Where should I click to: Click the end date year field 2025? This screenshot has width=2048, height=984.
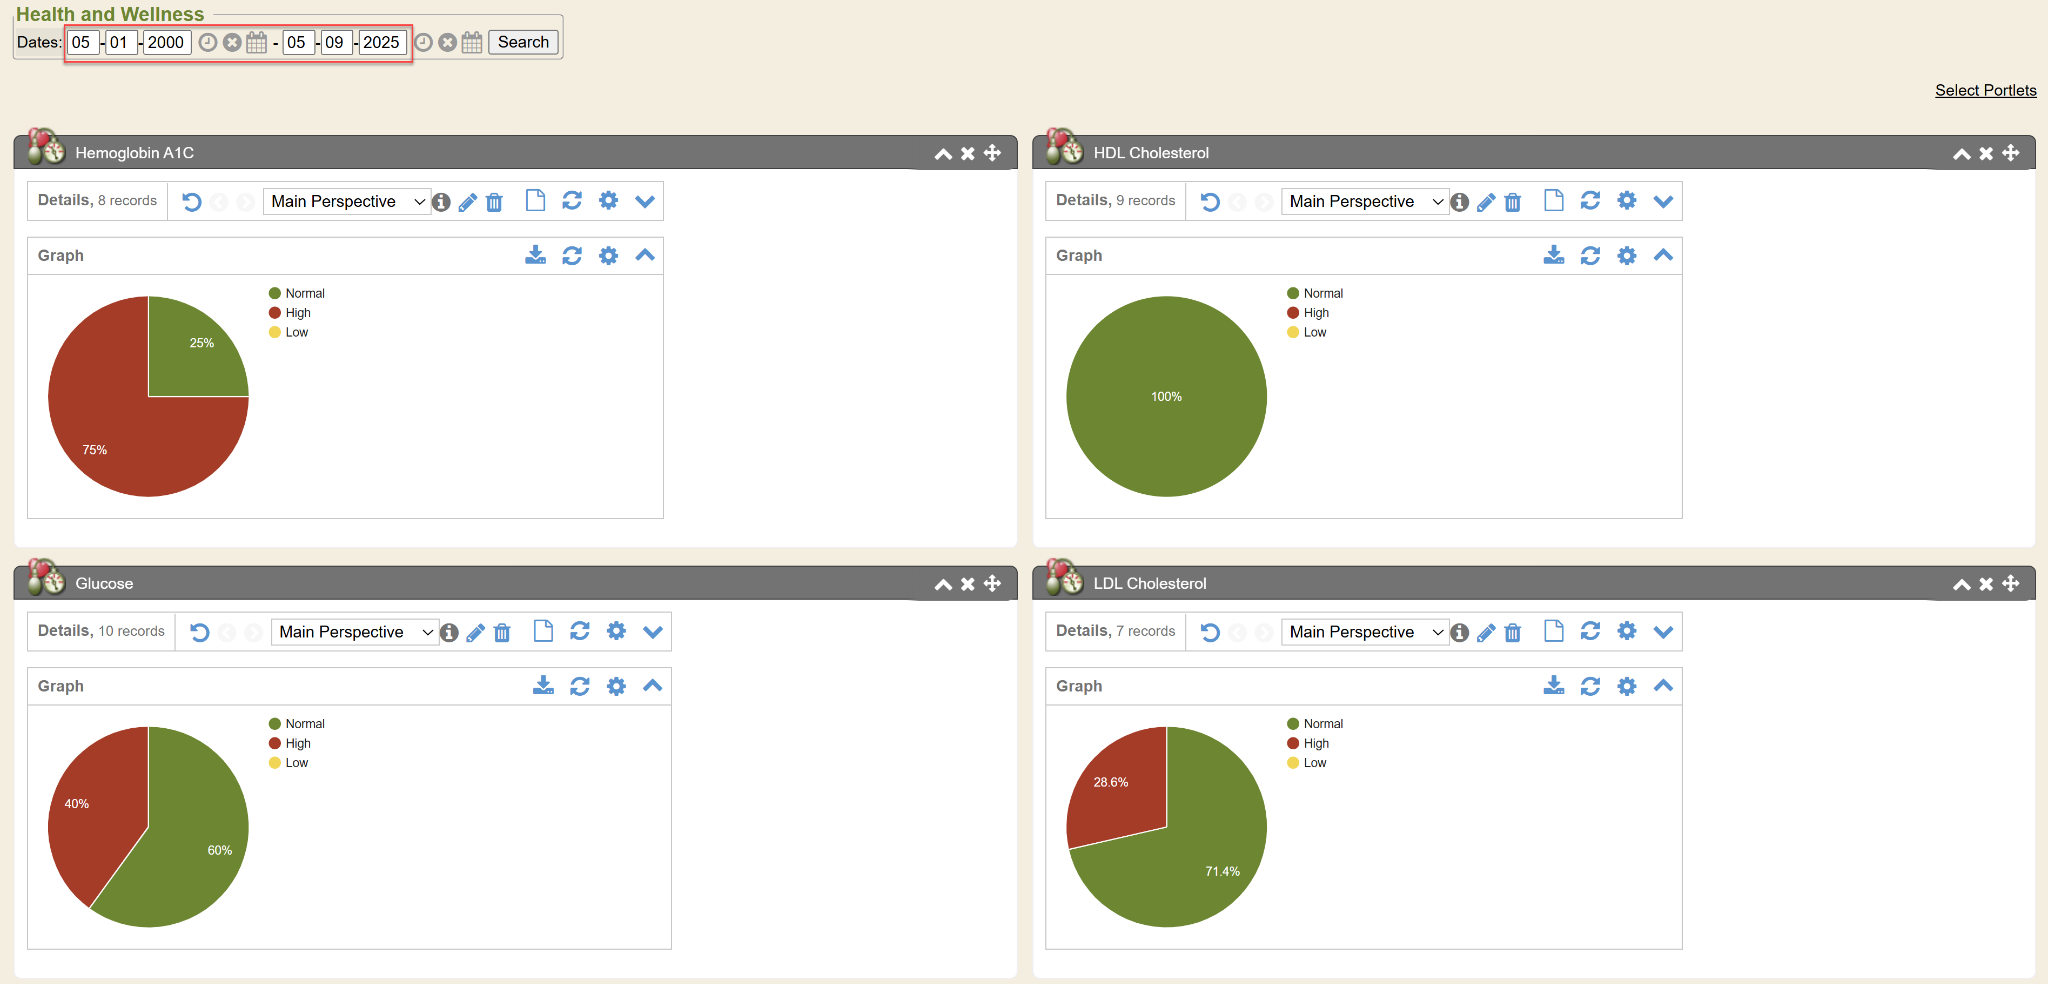pos(381,42)
